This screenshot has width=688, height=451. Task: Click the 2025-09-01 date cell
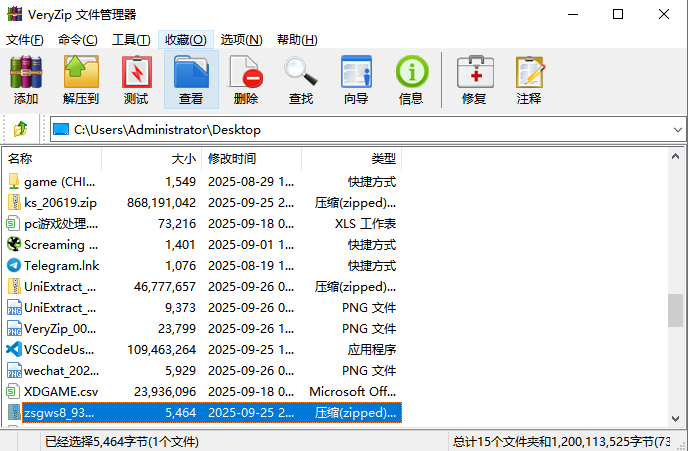coord(251,245)
